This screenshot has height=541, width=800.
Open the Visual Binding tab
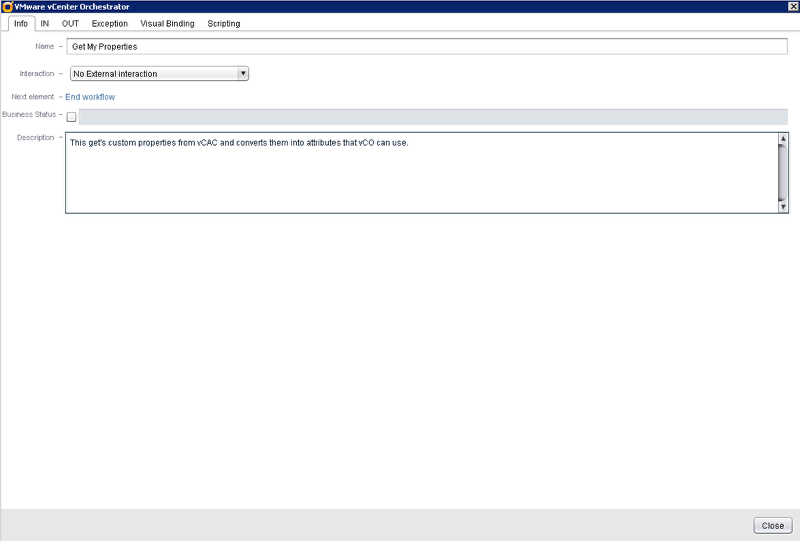tap(167, 23)
